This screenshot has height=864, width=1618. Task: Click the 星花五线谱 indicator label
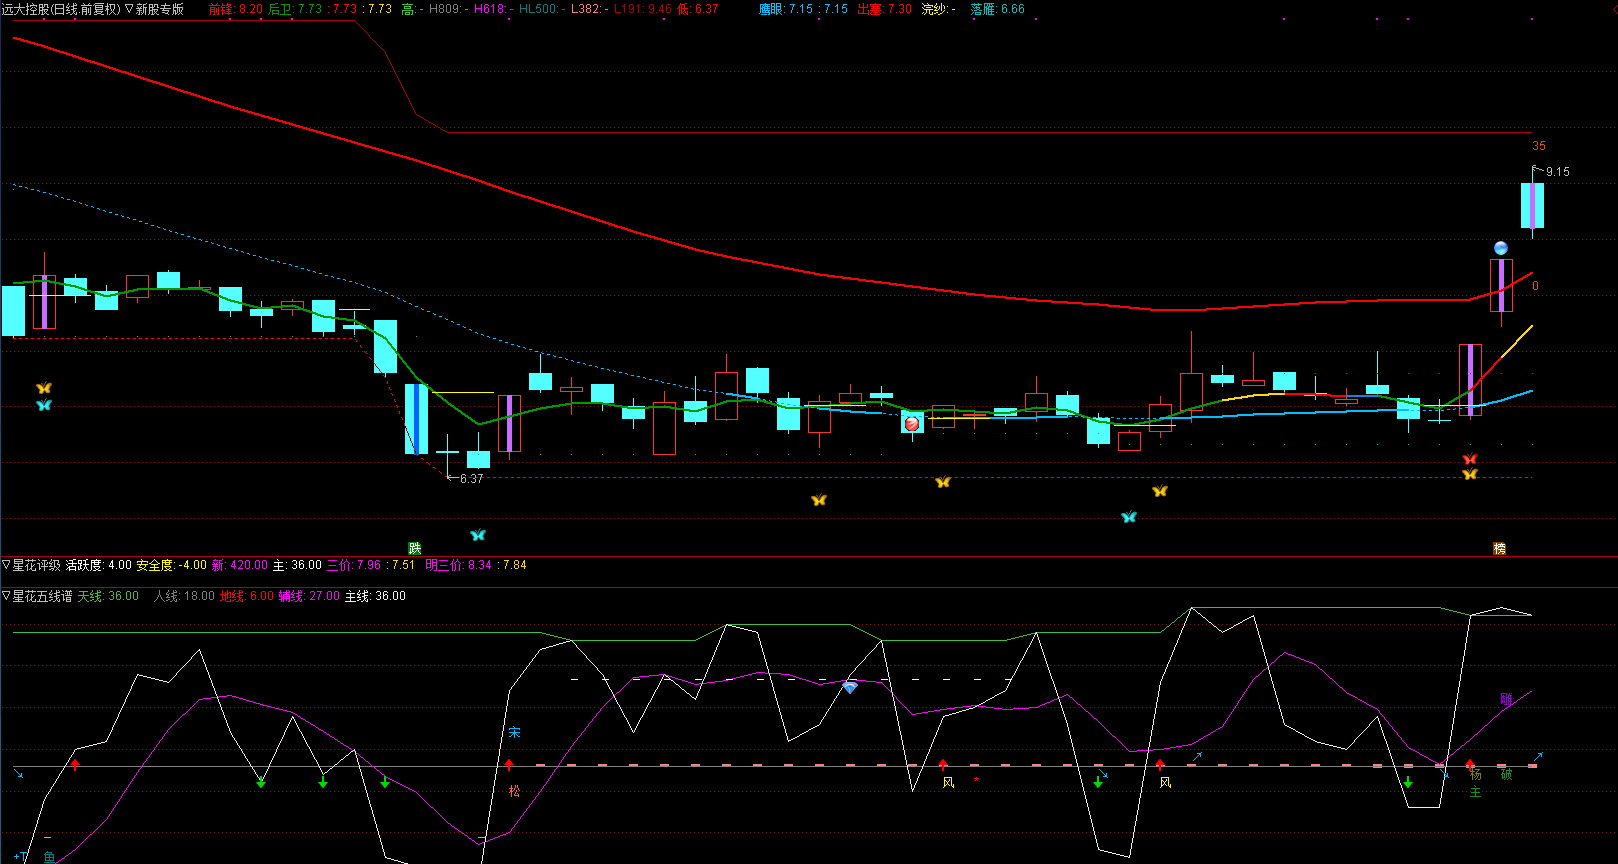(42, 596)
